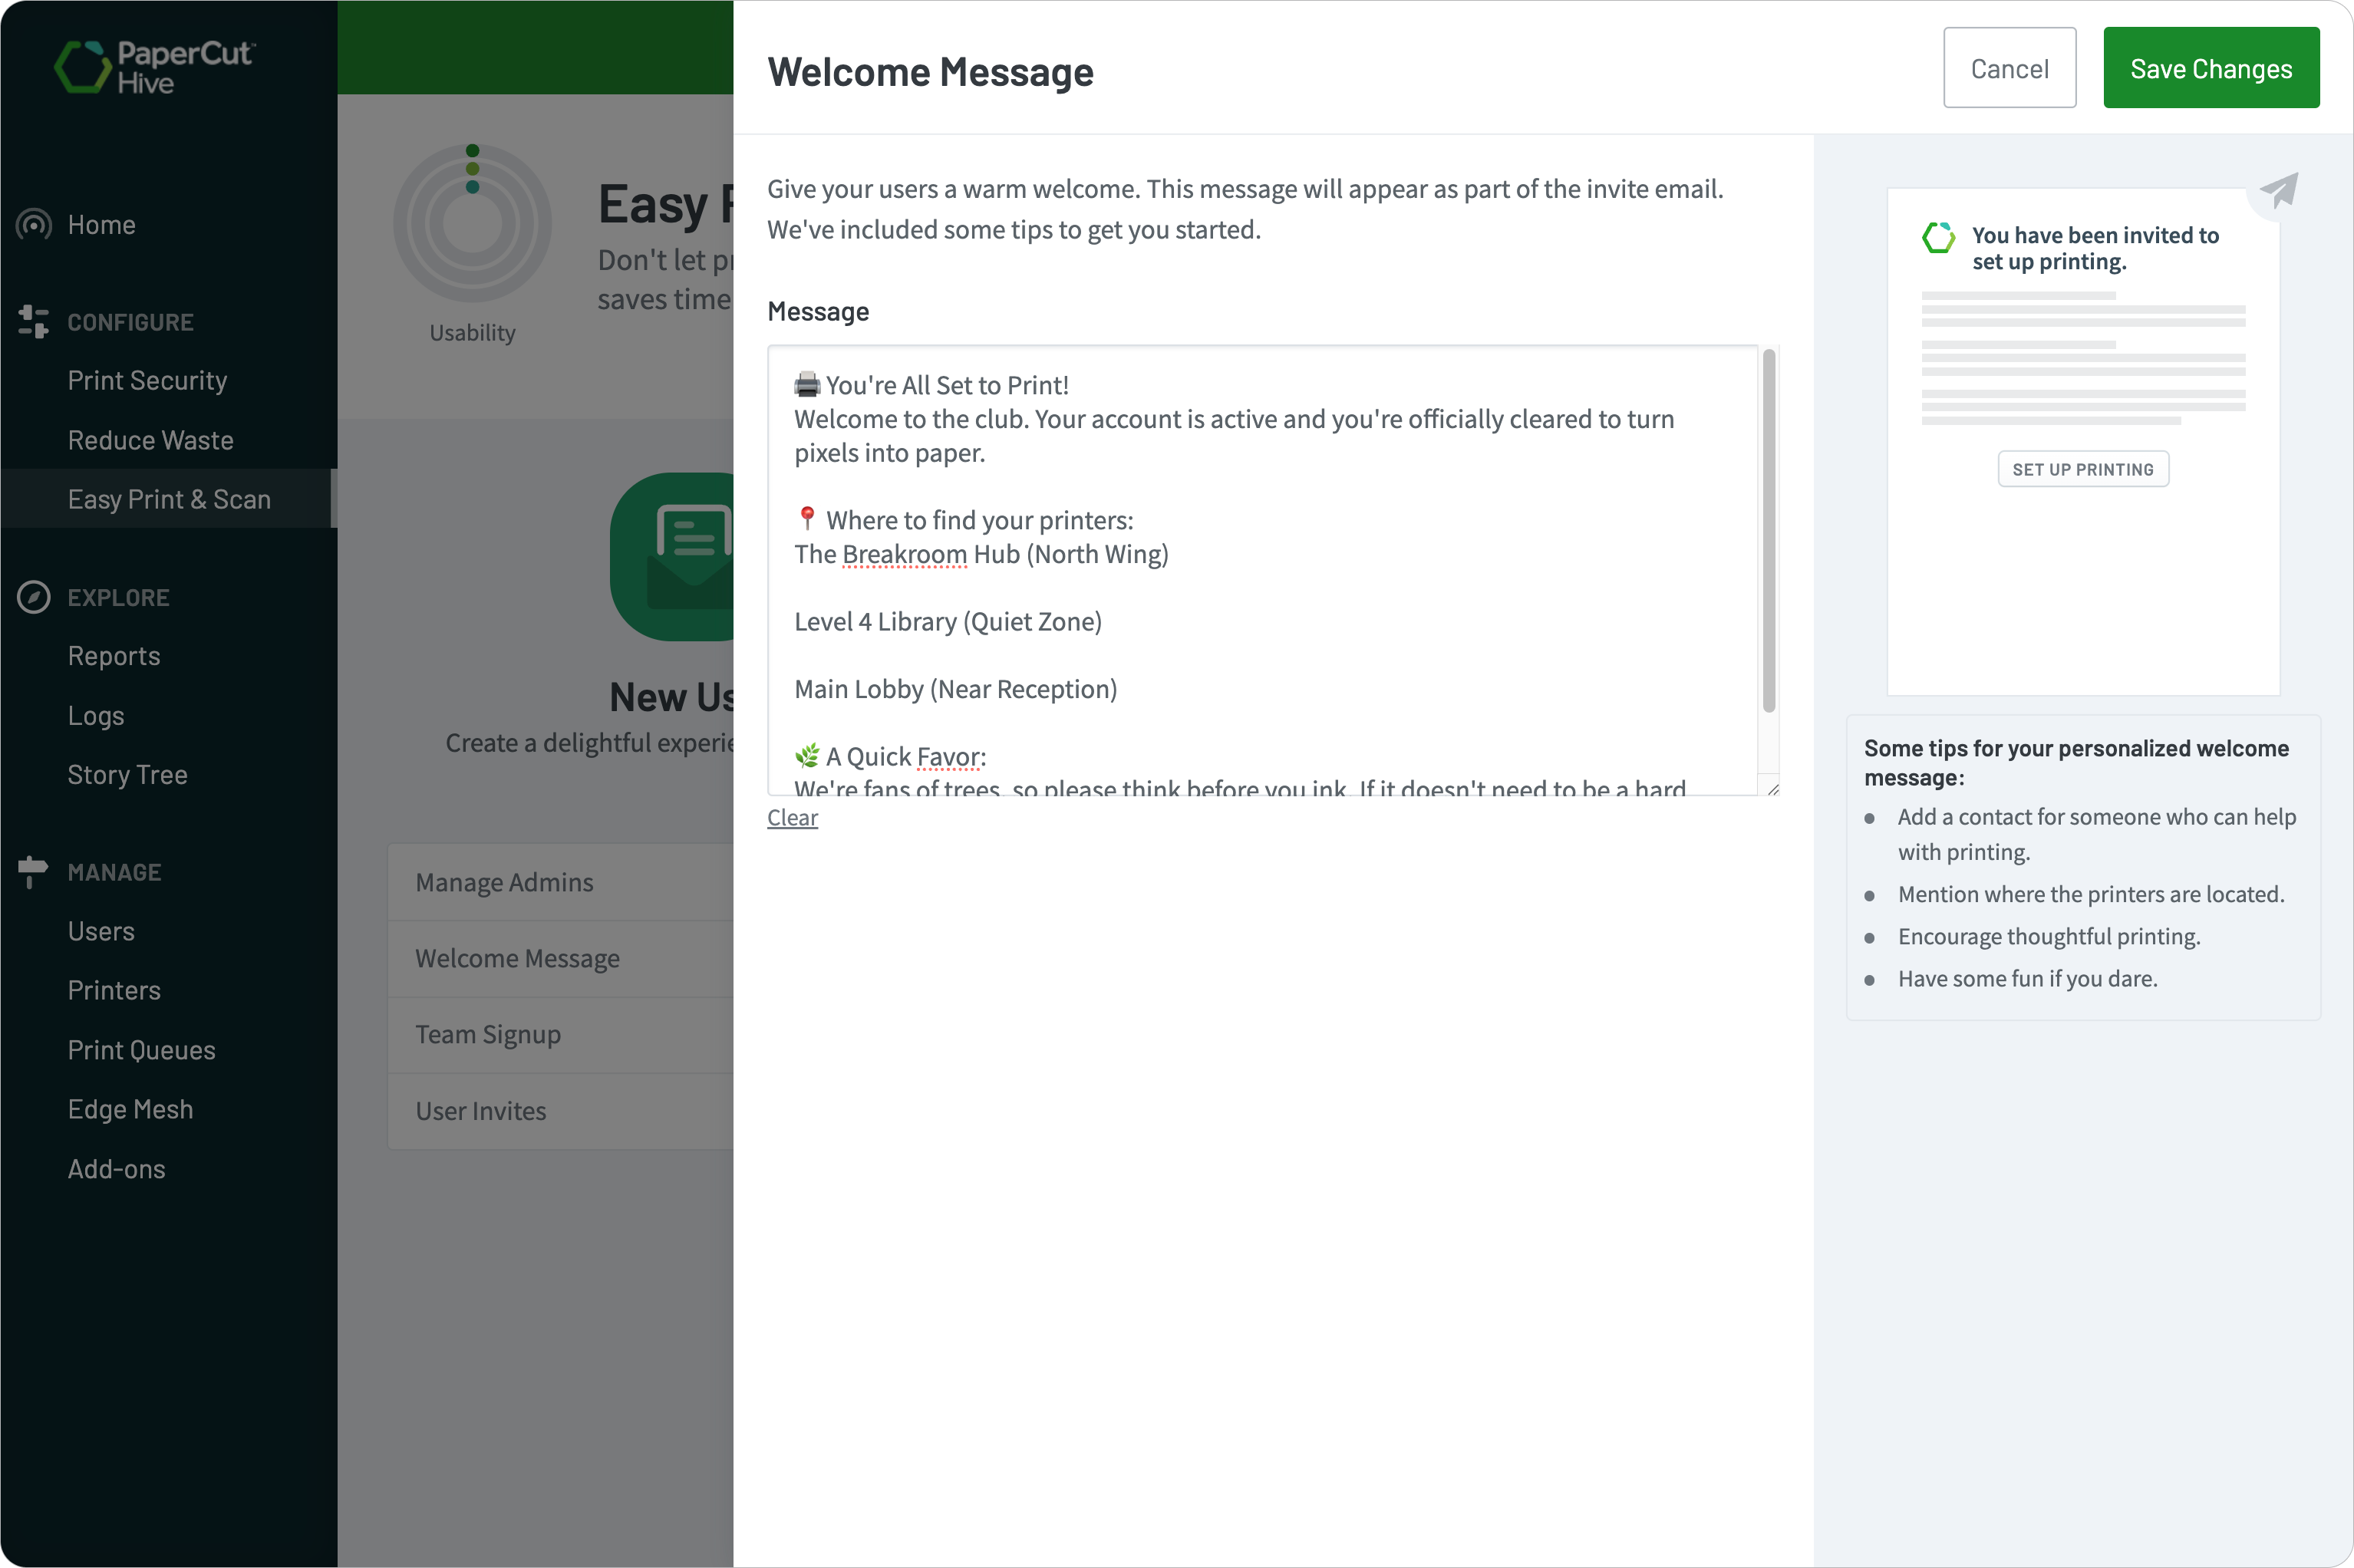2354x1568 pixels.
Task: Cancel editing the welcome message
Action: click(x=2009, y=67)
